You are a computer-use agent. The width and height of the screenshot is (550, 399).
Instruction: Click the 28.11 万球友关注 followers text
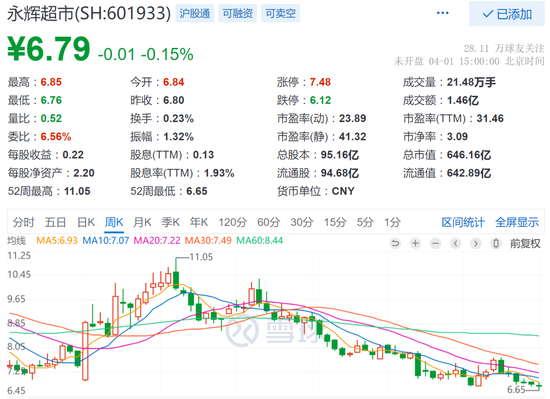tap(504, 48)
